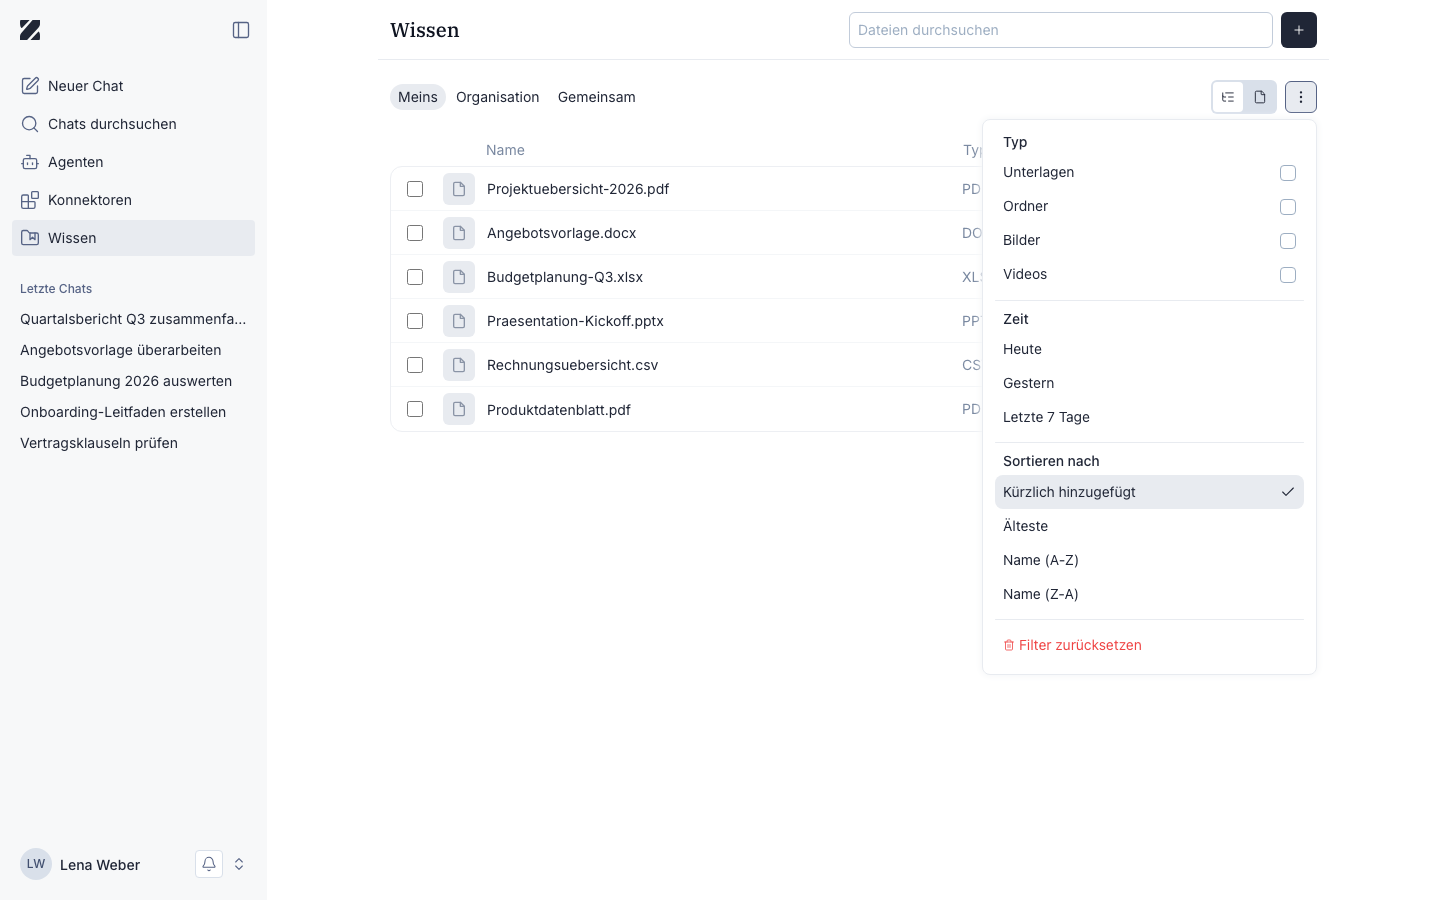Image resolution: width=1440 pixels, height=900 pixels.
Task: Click file icon of Angebotsvorlage.docx
Action: coord(459,233)
